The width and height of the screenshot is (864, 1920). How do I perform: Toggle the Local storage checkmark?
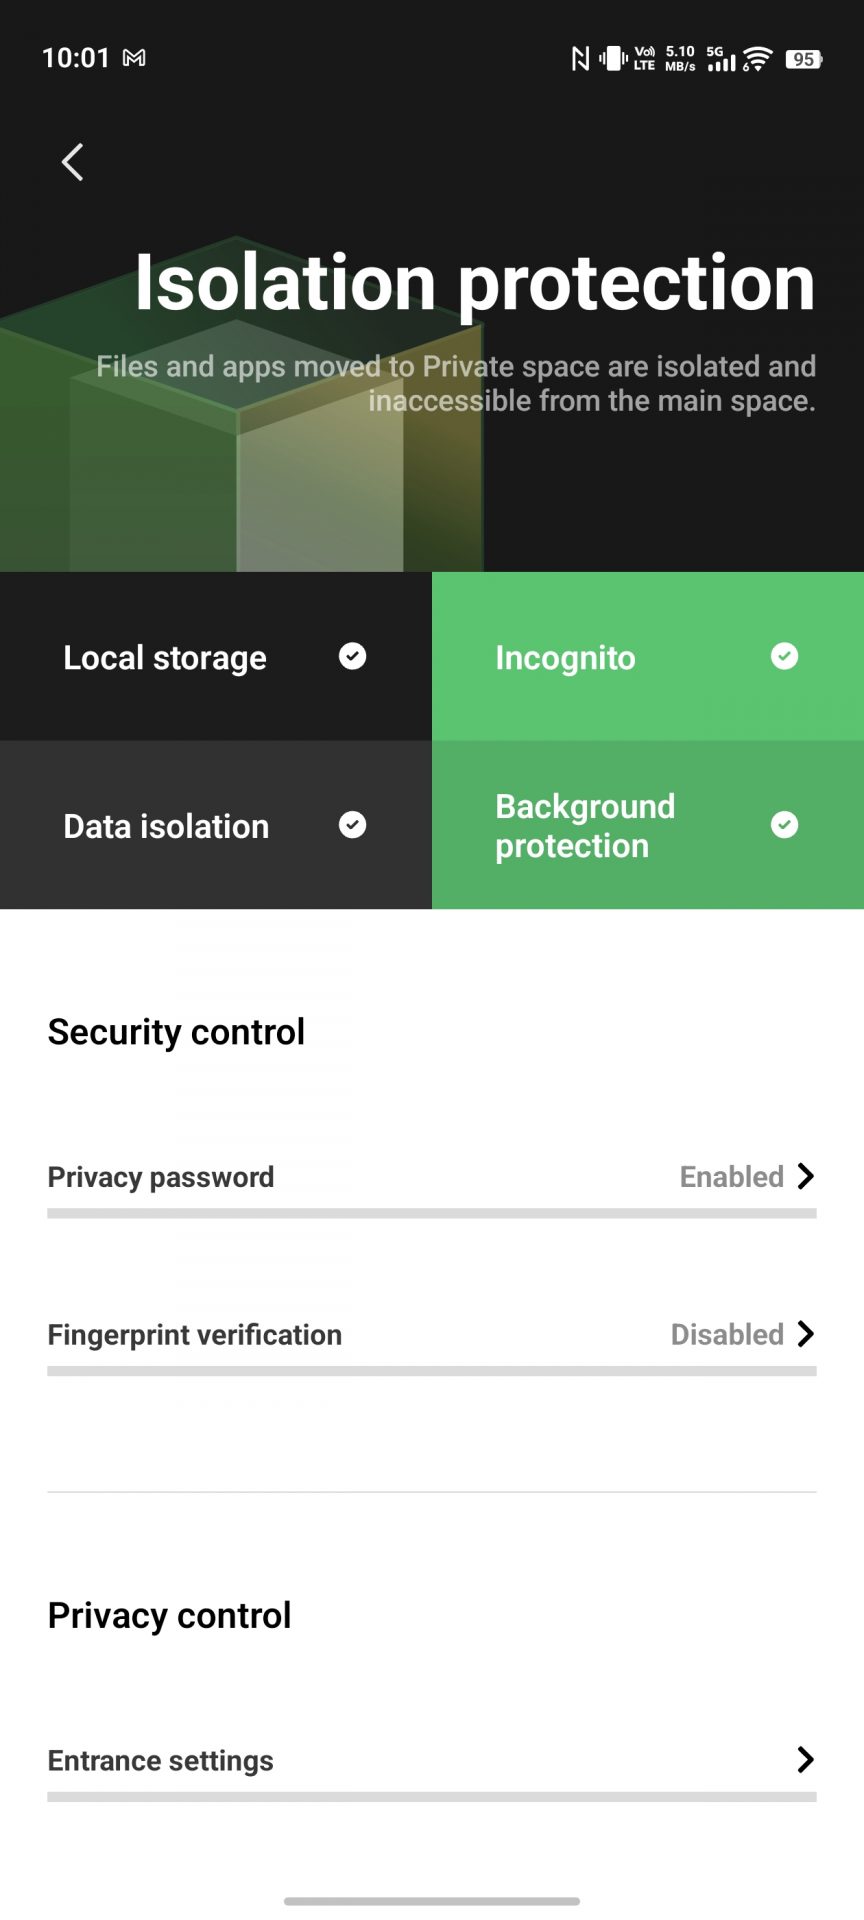(x=352, y=656)
